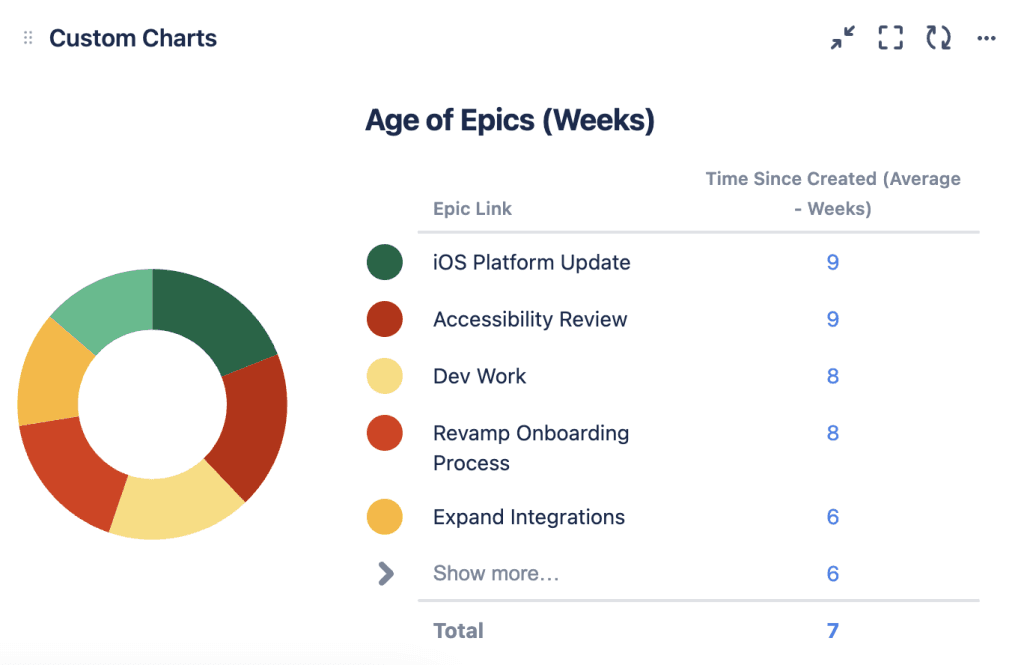Toggle the iOS Platform Update legend dot
This screenshot has width=1024, height=665.
385,263
